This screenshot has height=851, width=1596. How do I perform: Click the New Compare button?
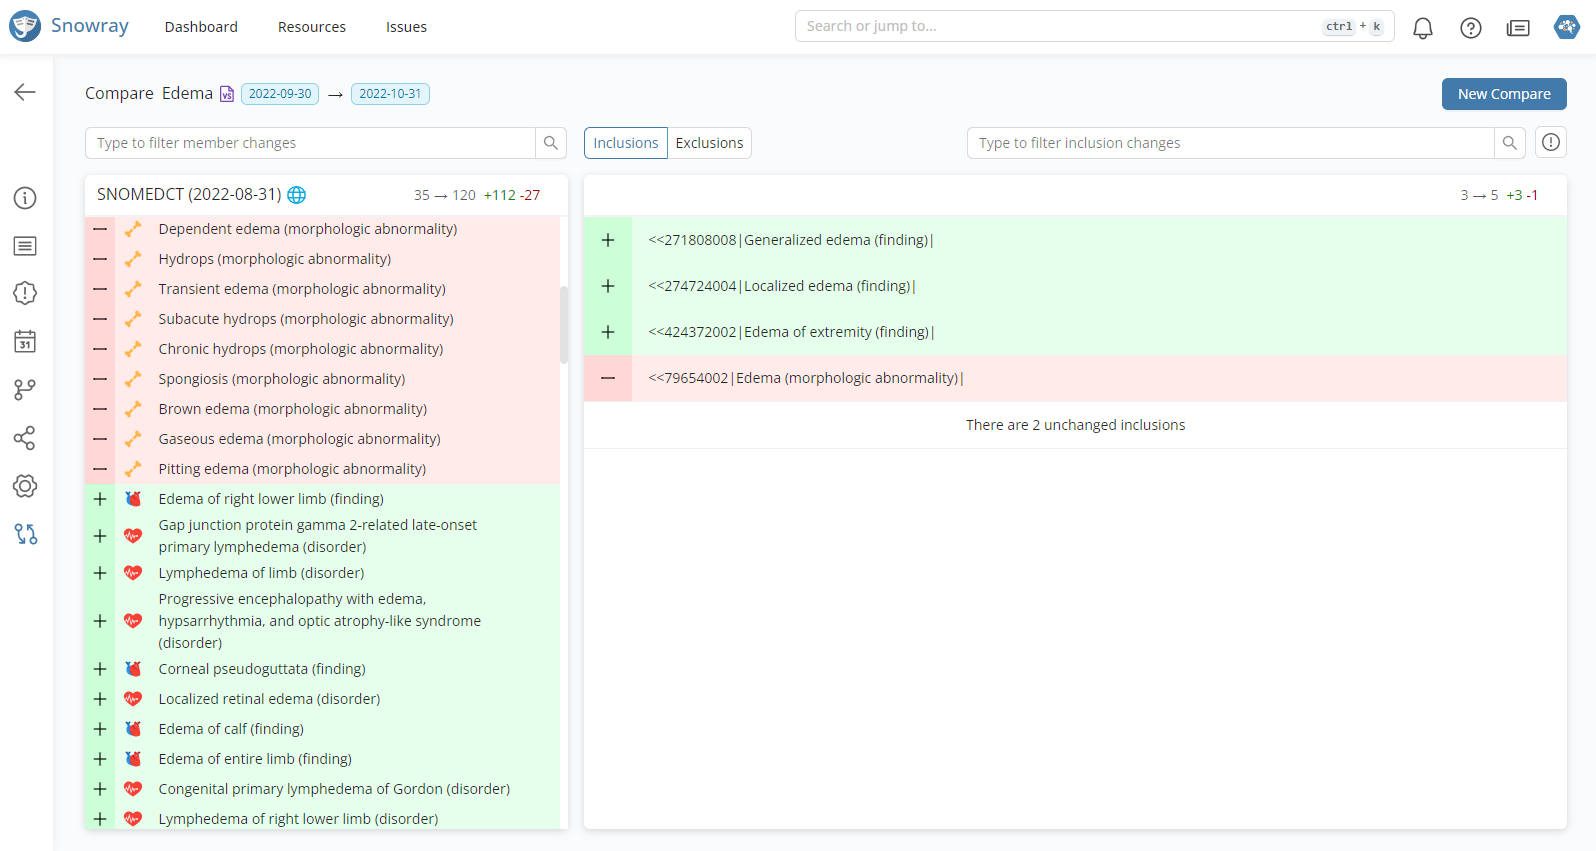point(1503,94)
